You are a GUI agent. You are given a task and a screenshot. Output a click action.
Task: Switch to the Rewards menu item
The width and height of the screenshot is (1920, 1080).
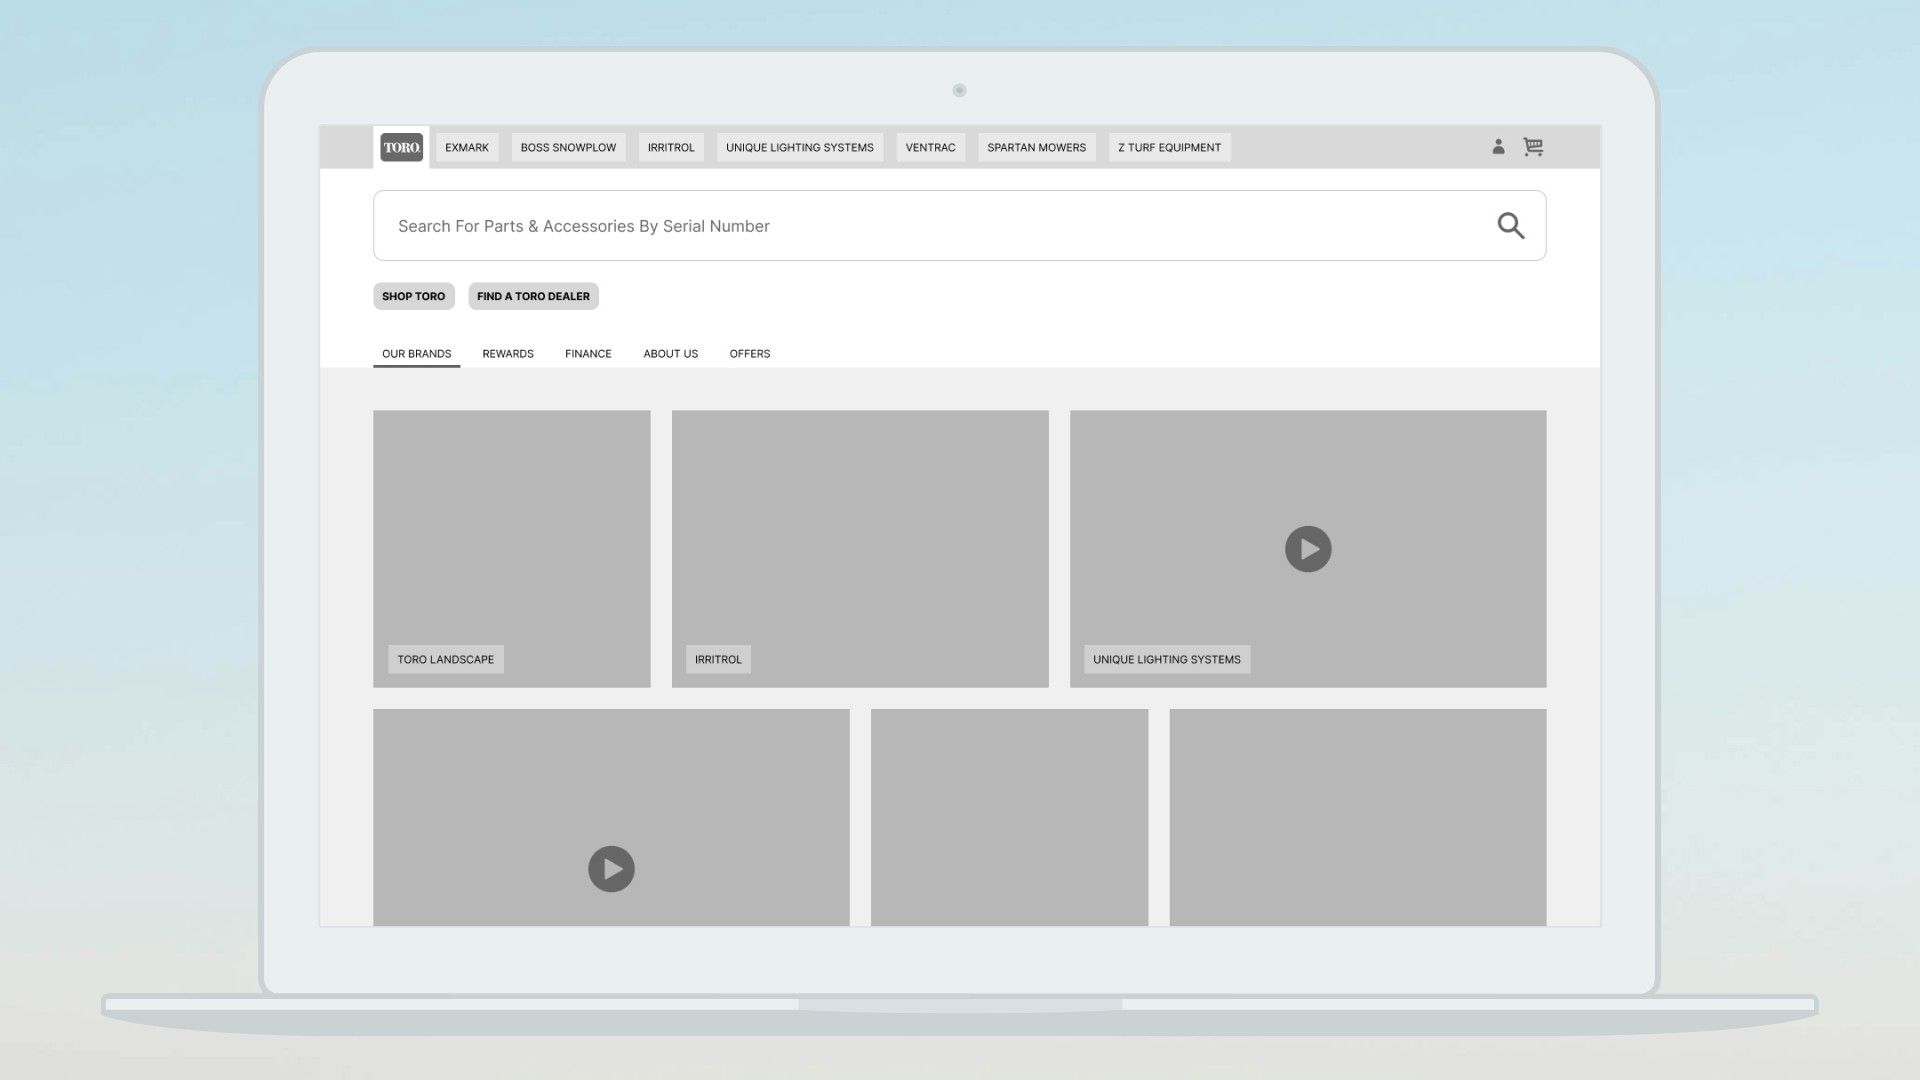[508, 354]
